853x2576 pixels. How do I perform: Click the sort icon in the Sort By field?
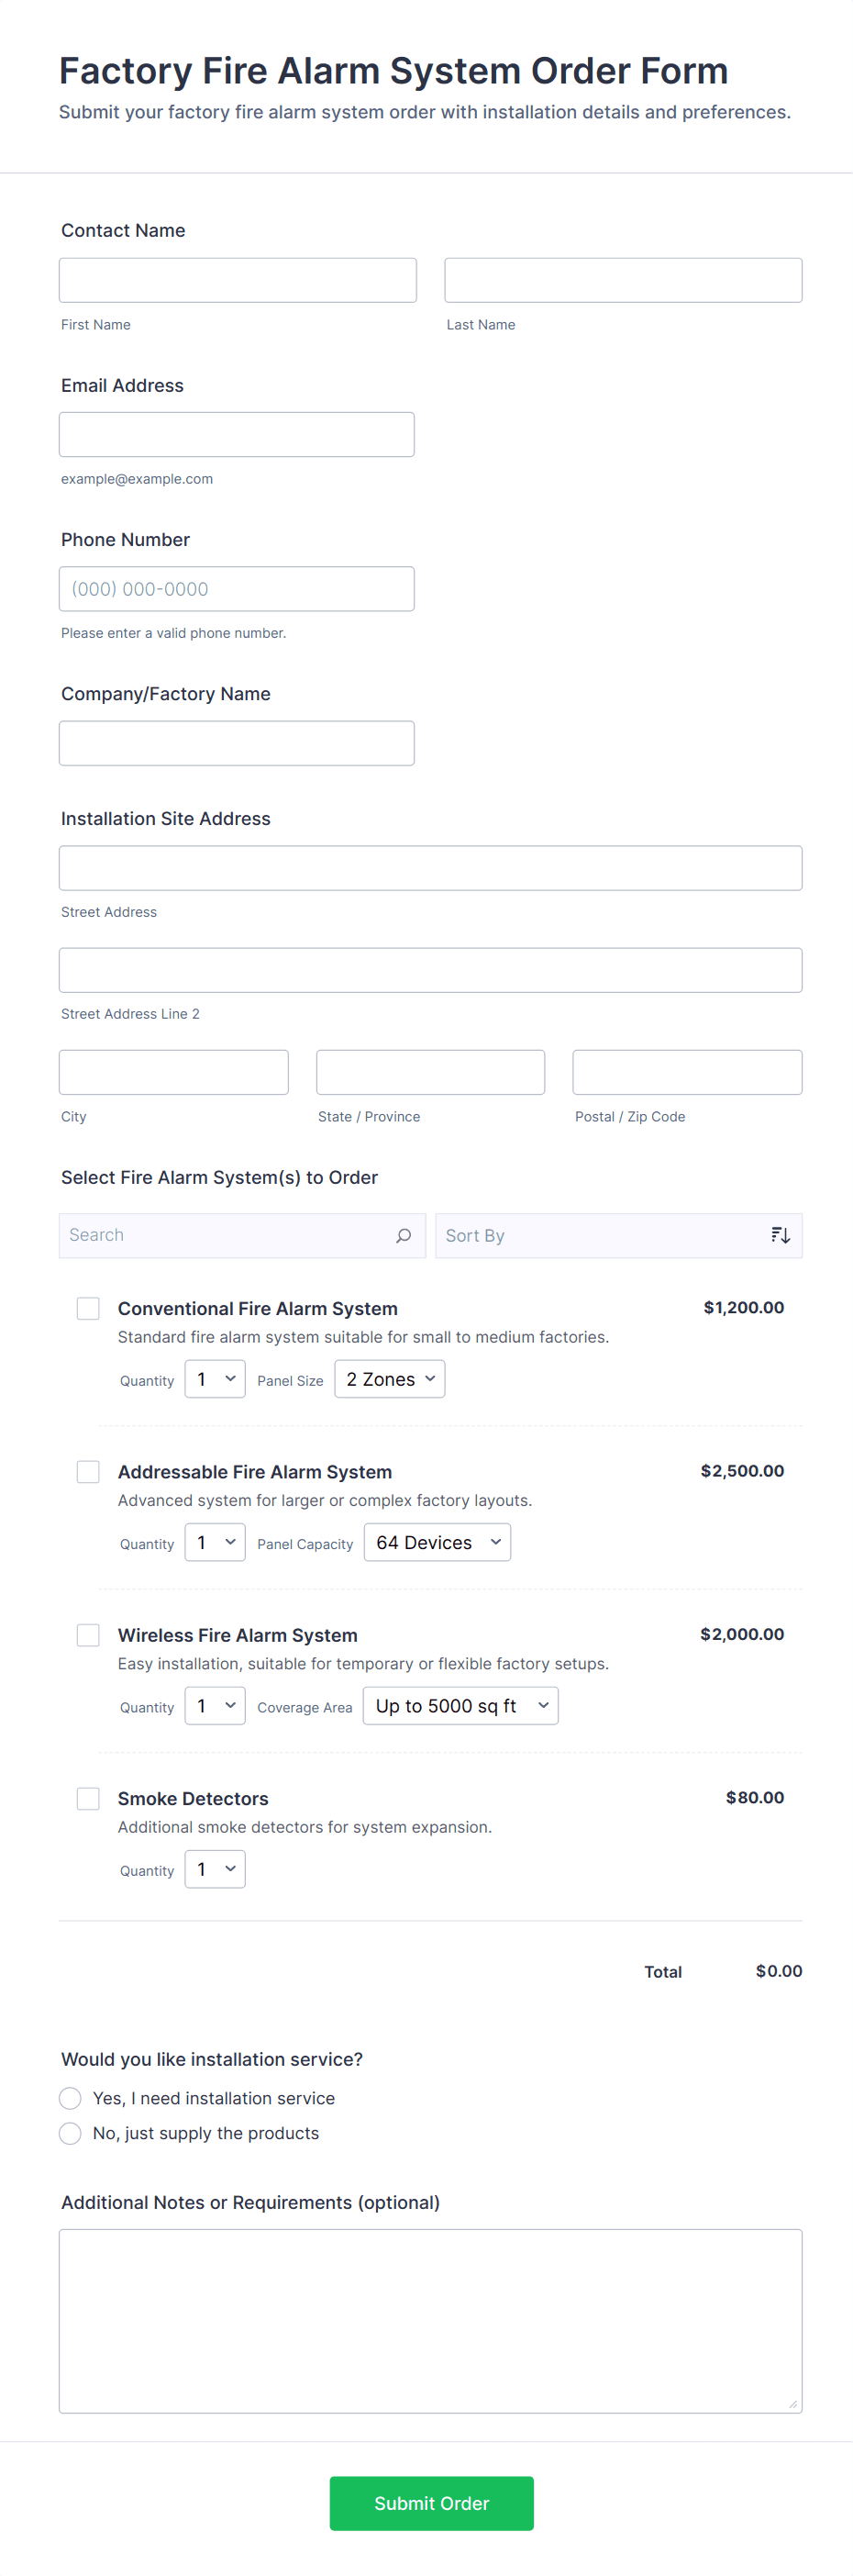pyautogui.click(x=780, y=1235)
